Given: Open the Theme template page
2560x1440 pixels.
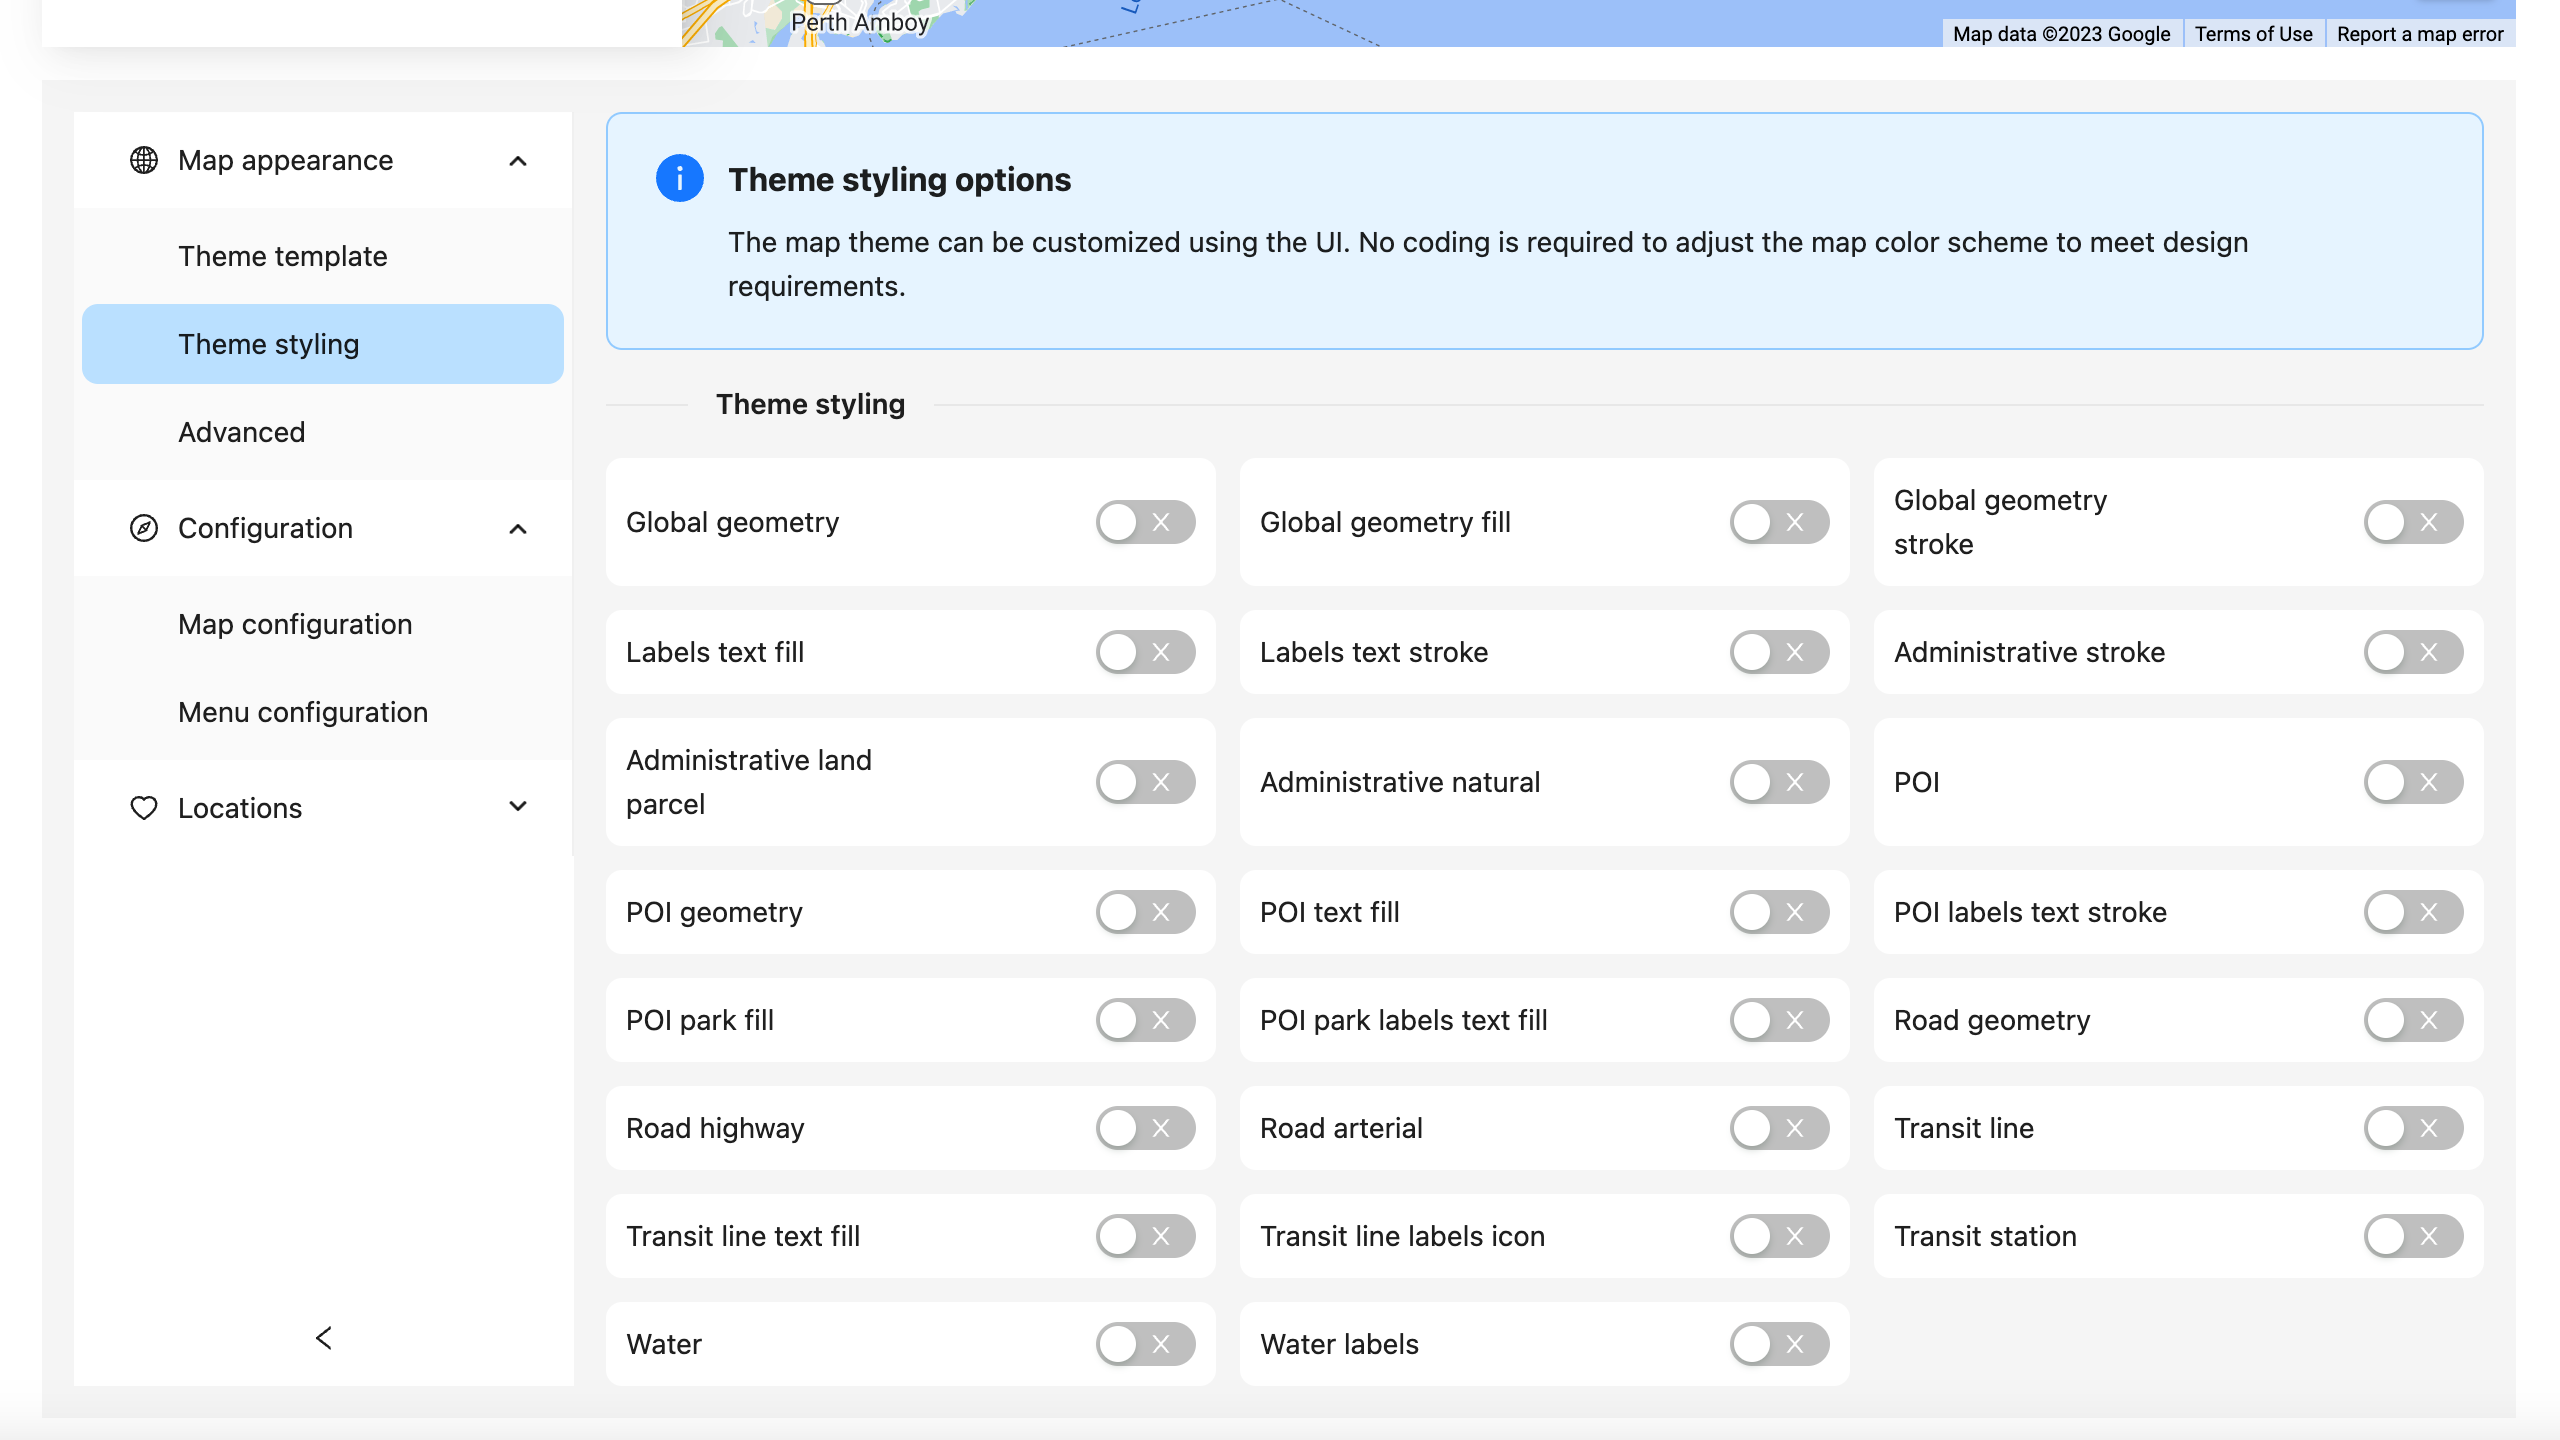Looking at the screenshot, I should pyautogui.click(x=282, y=256).
